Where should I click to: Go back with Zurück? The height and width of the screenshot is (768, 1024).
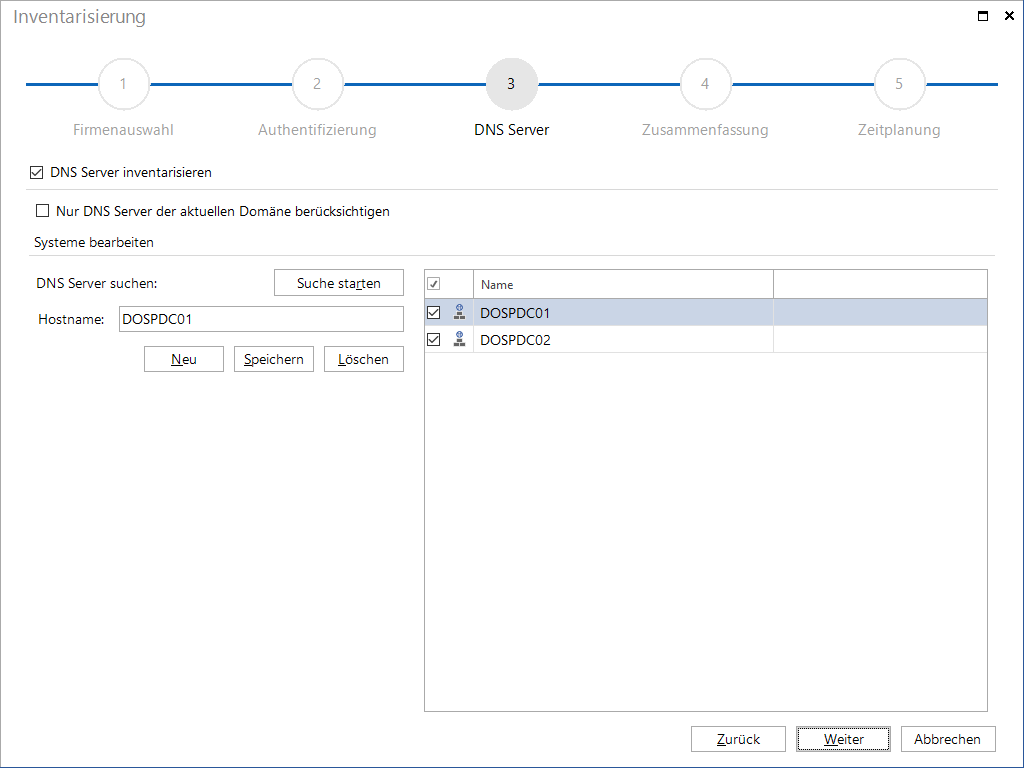(738, 739)
